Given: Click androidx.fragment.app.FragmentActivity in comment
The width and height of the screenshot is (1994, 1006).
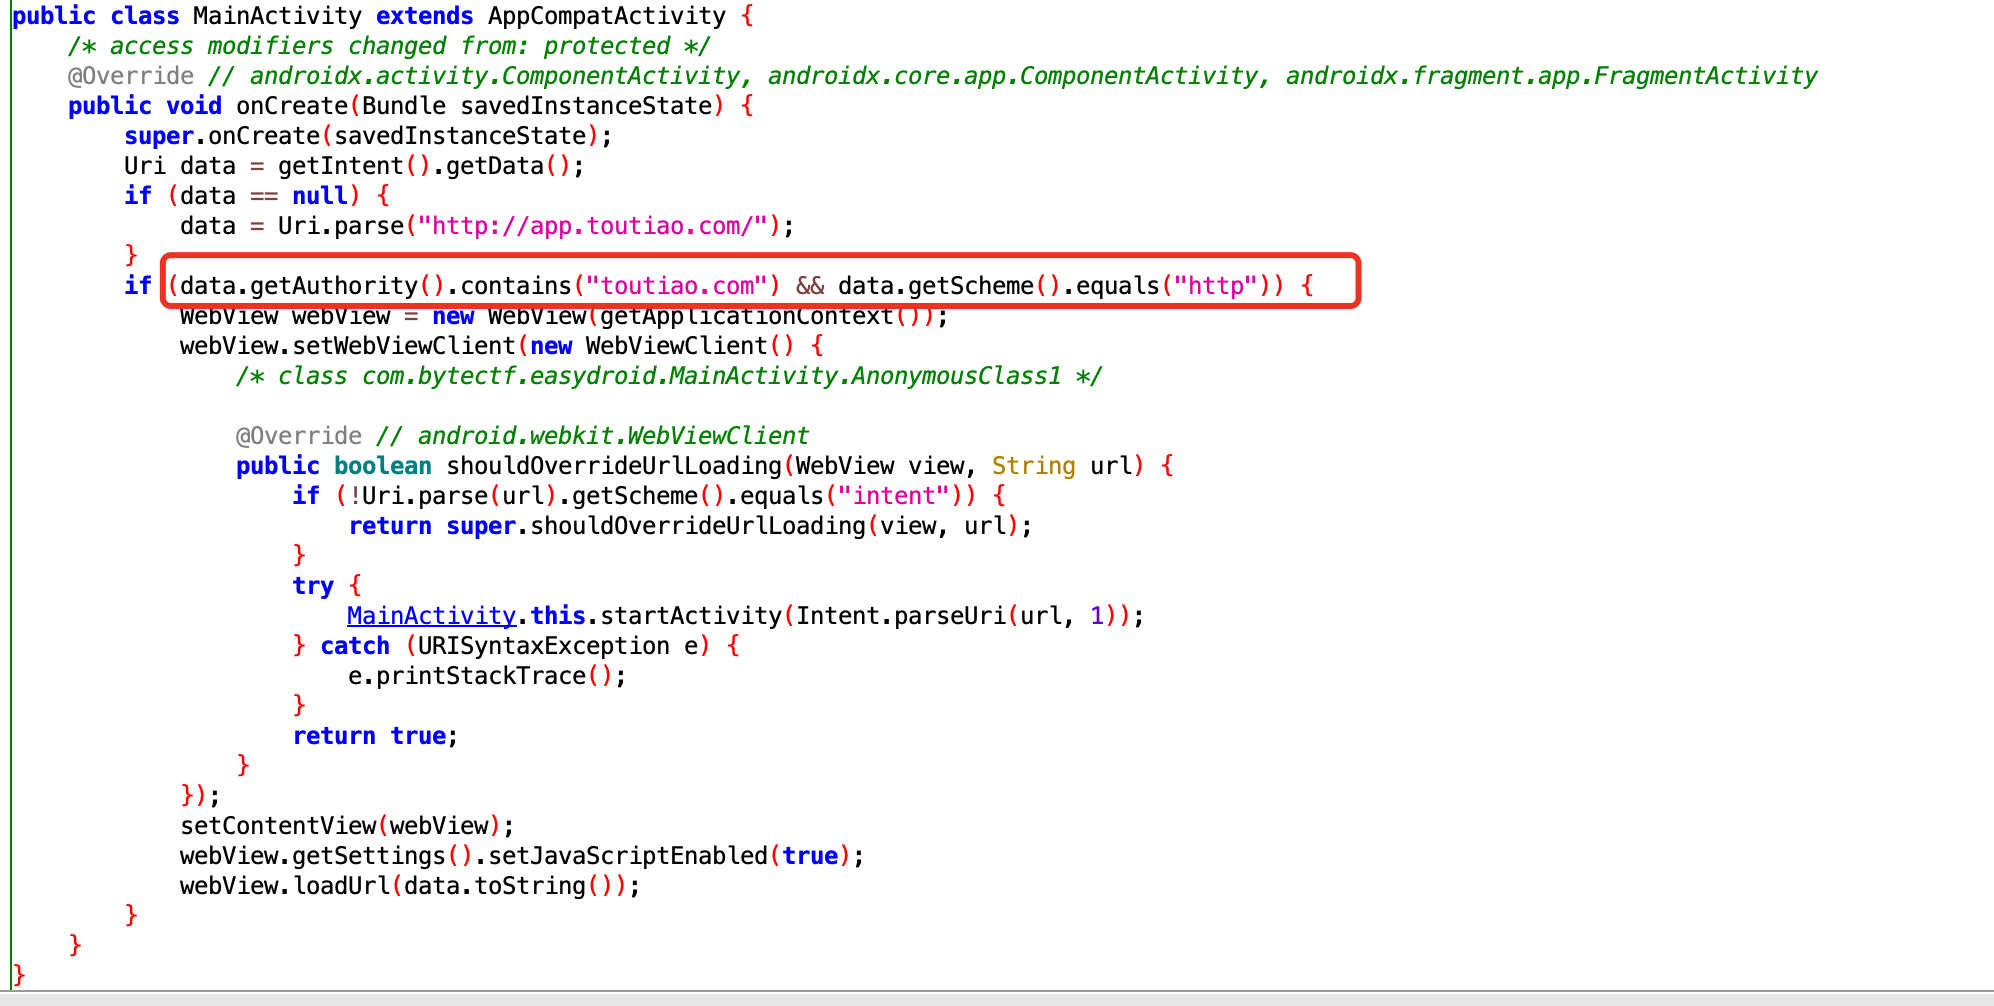Looking at the screenshot, I should [x=1551, y=76].
